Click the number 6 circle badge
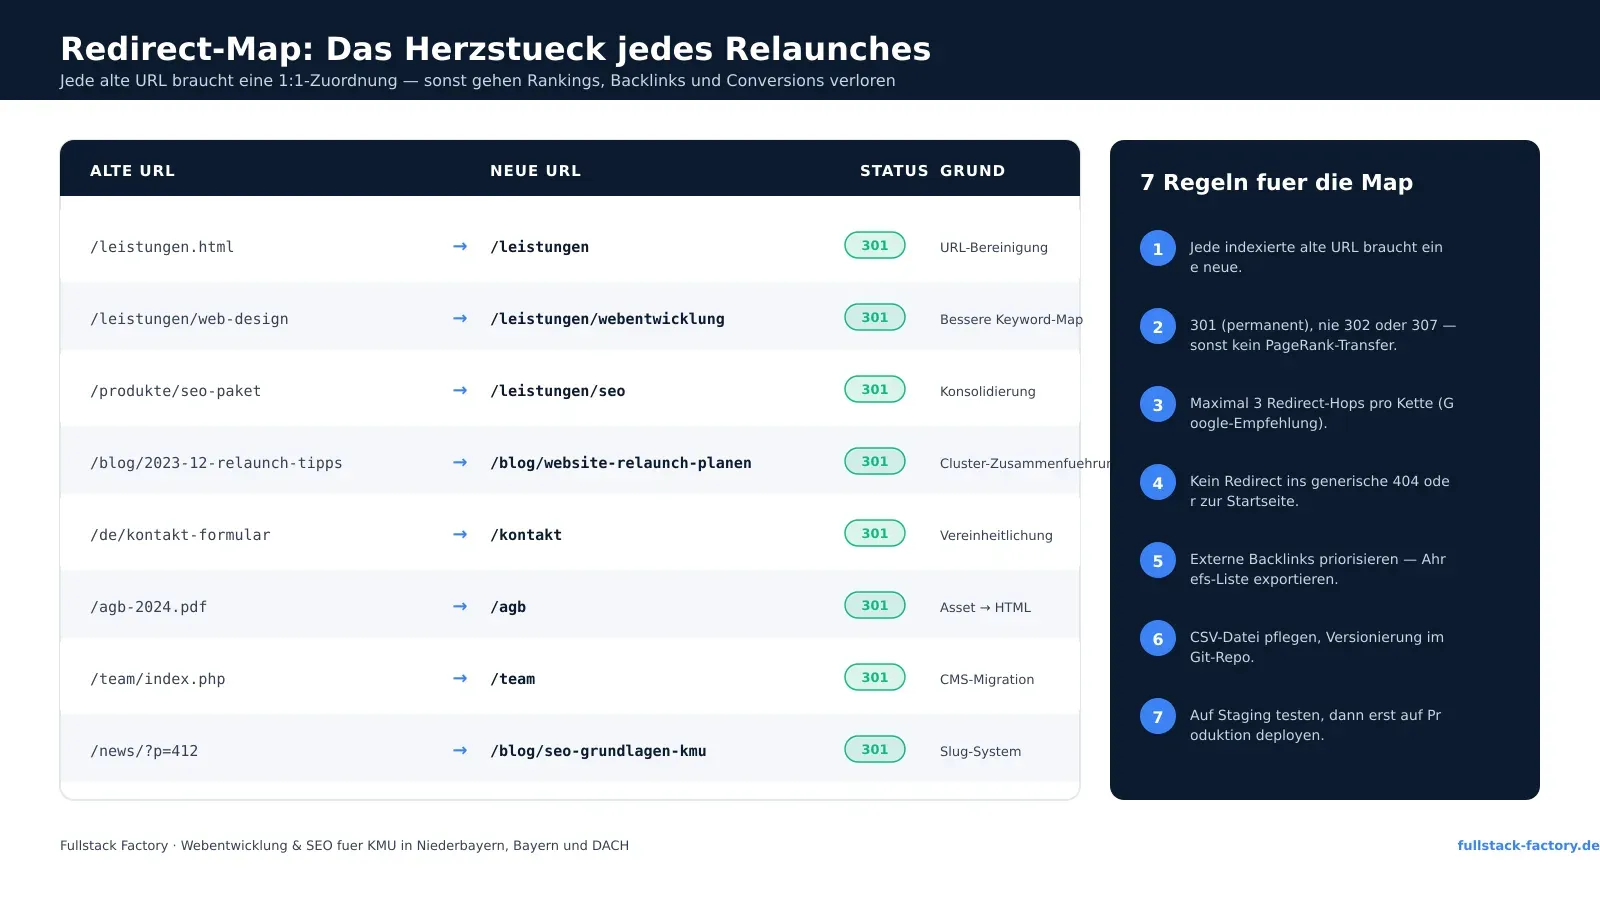1600x900 pixels. click(x=1158, y=639)
